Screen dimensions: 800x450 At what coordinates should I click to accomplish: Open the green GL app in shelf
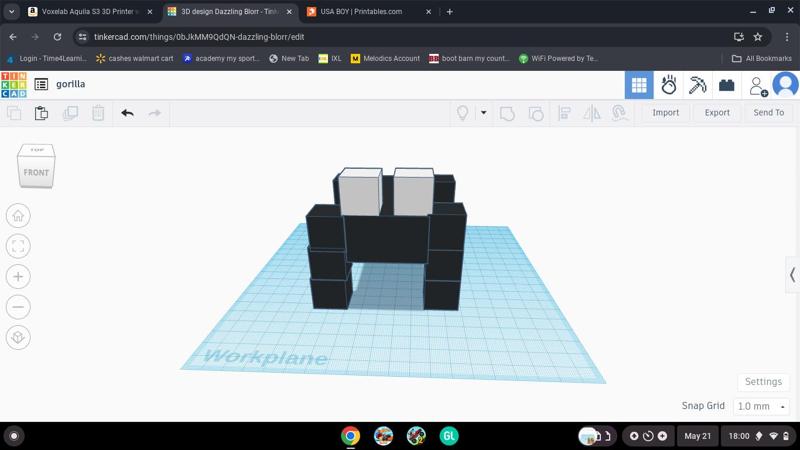tap(449, 436)
